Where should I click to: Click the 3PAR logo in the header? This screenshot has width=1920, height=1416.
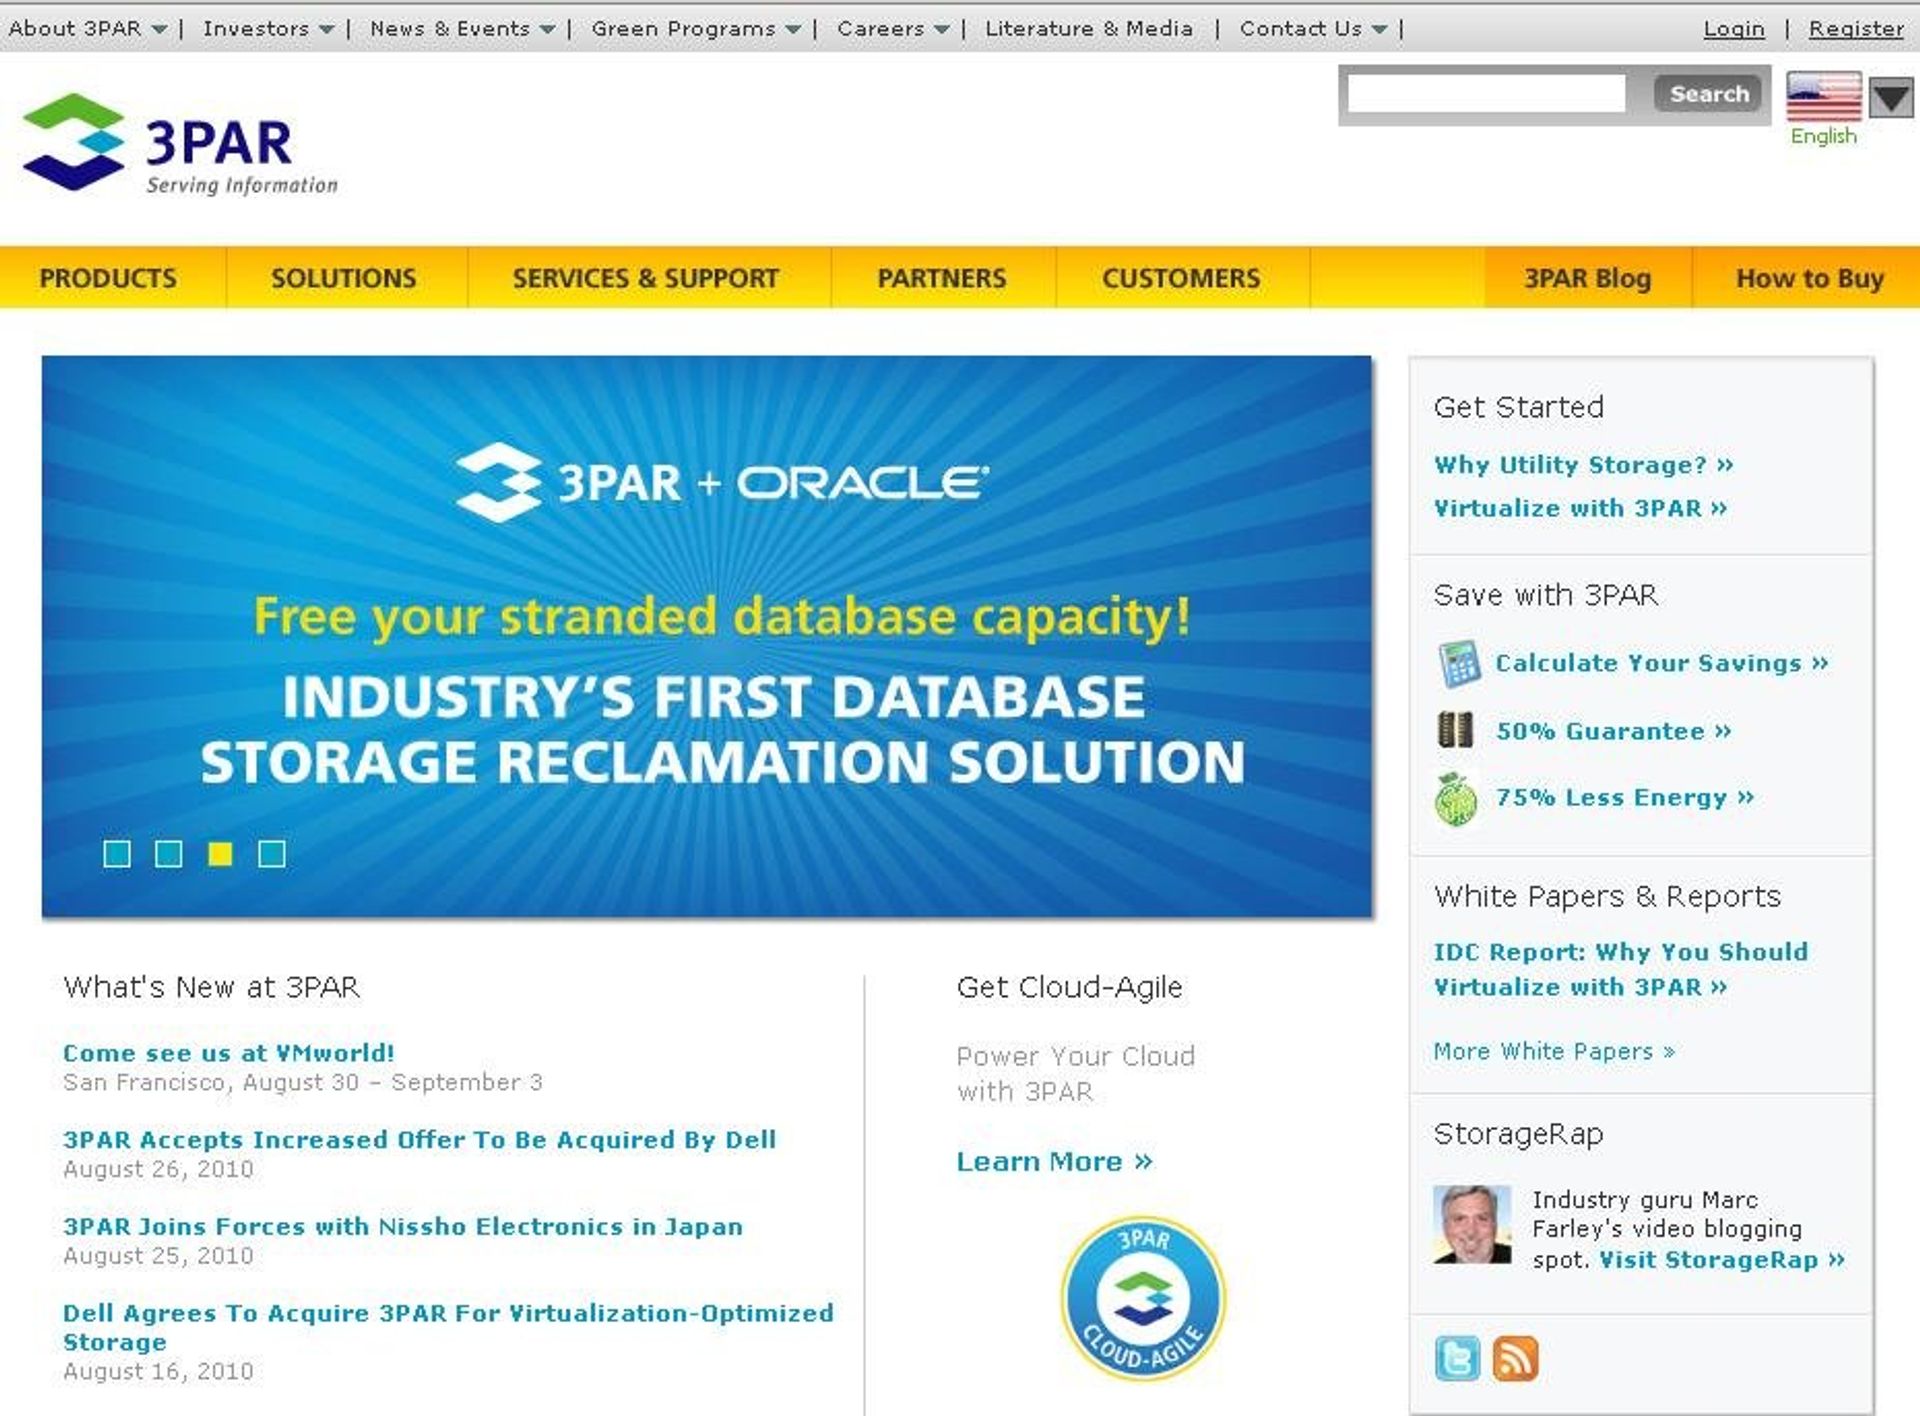click(x=180, y=144)
